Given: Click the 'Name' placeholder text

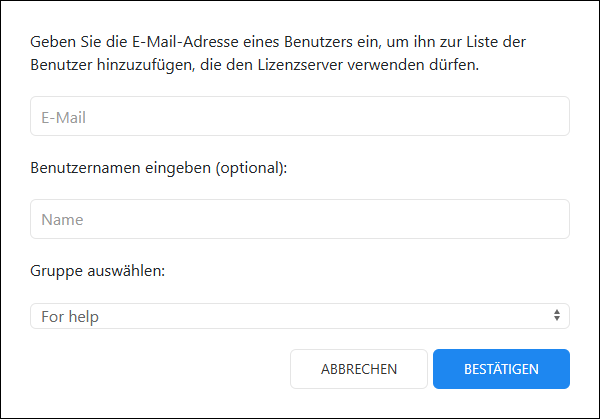Looking at the screenshot, I should click(x=62, y=220).
